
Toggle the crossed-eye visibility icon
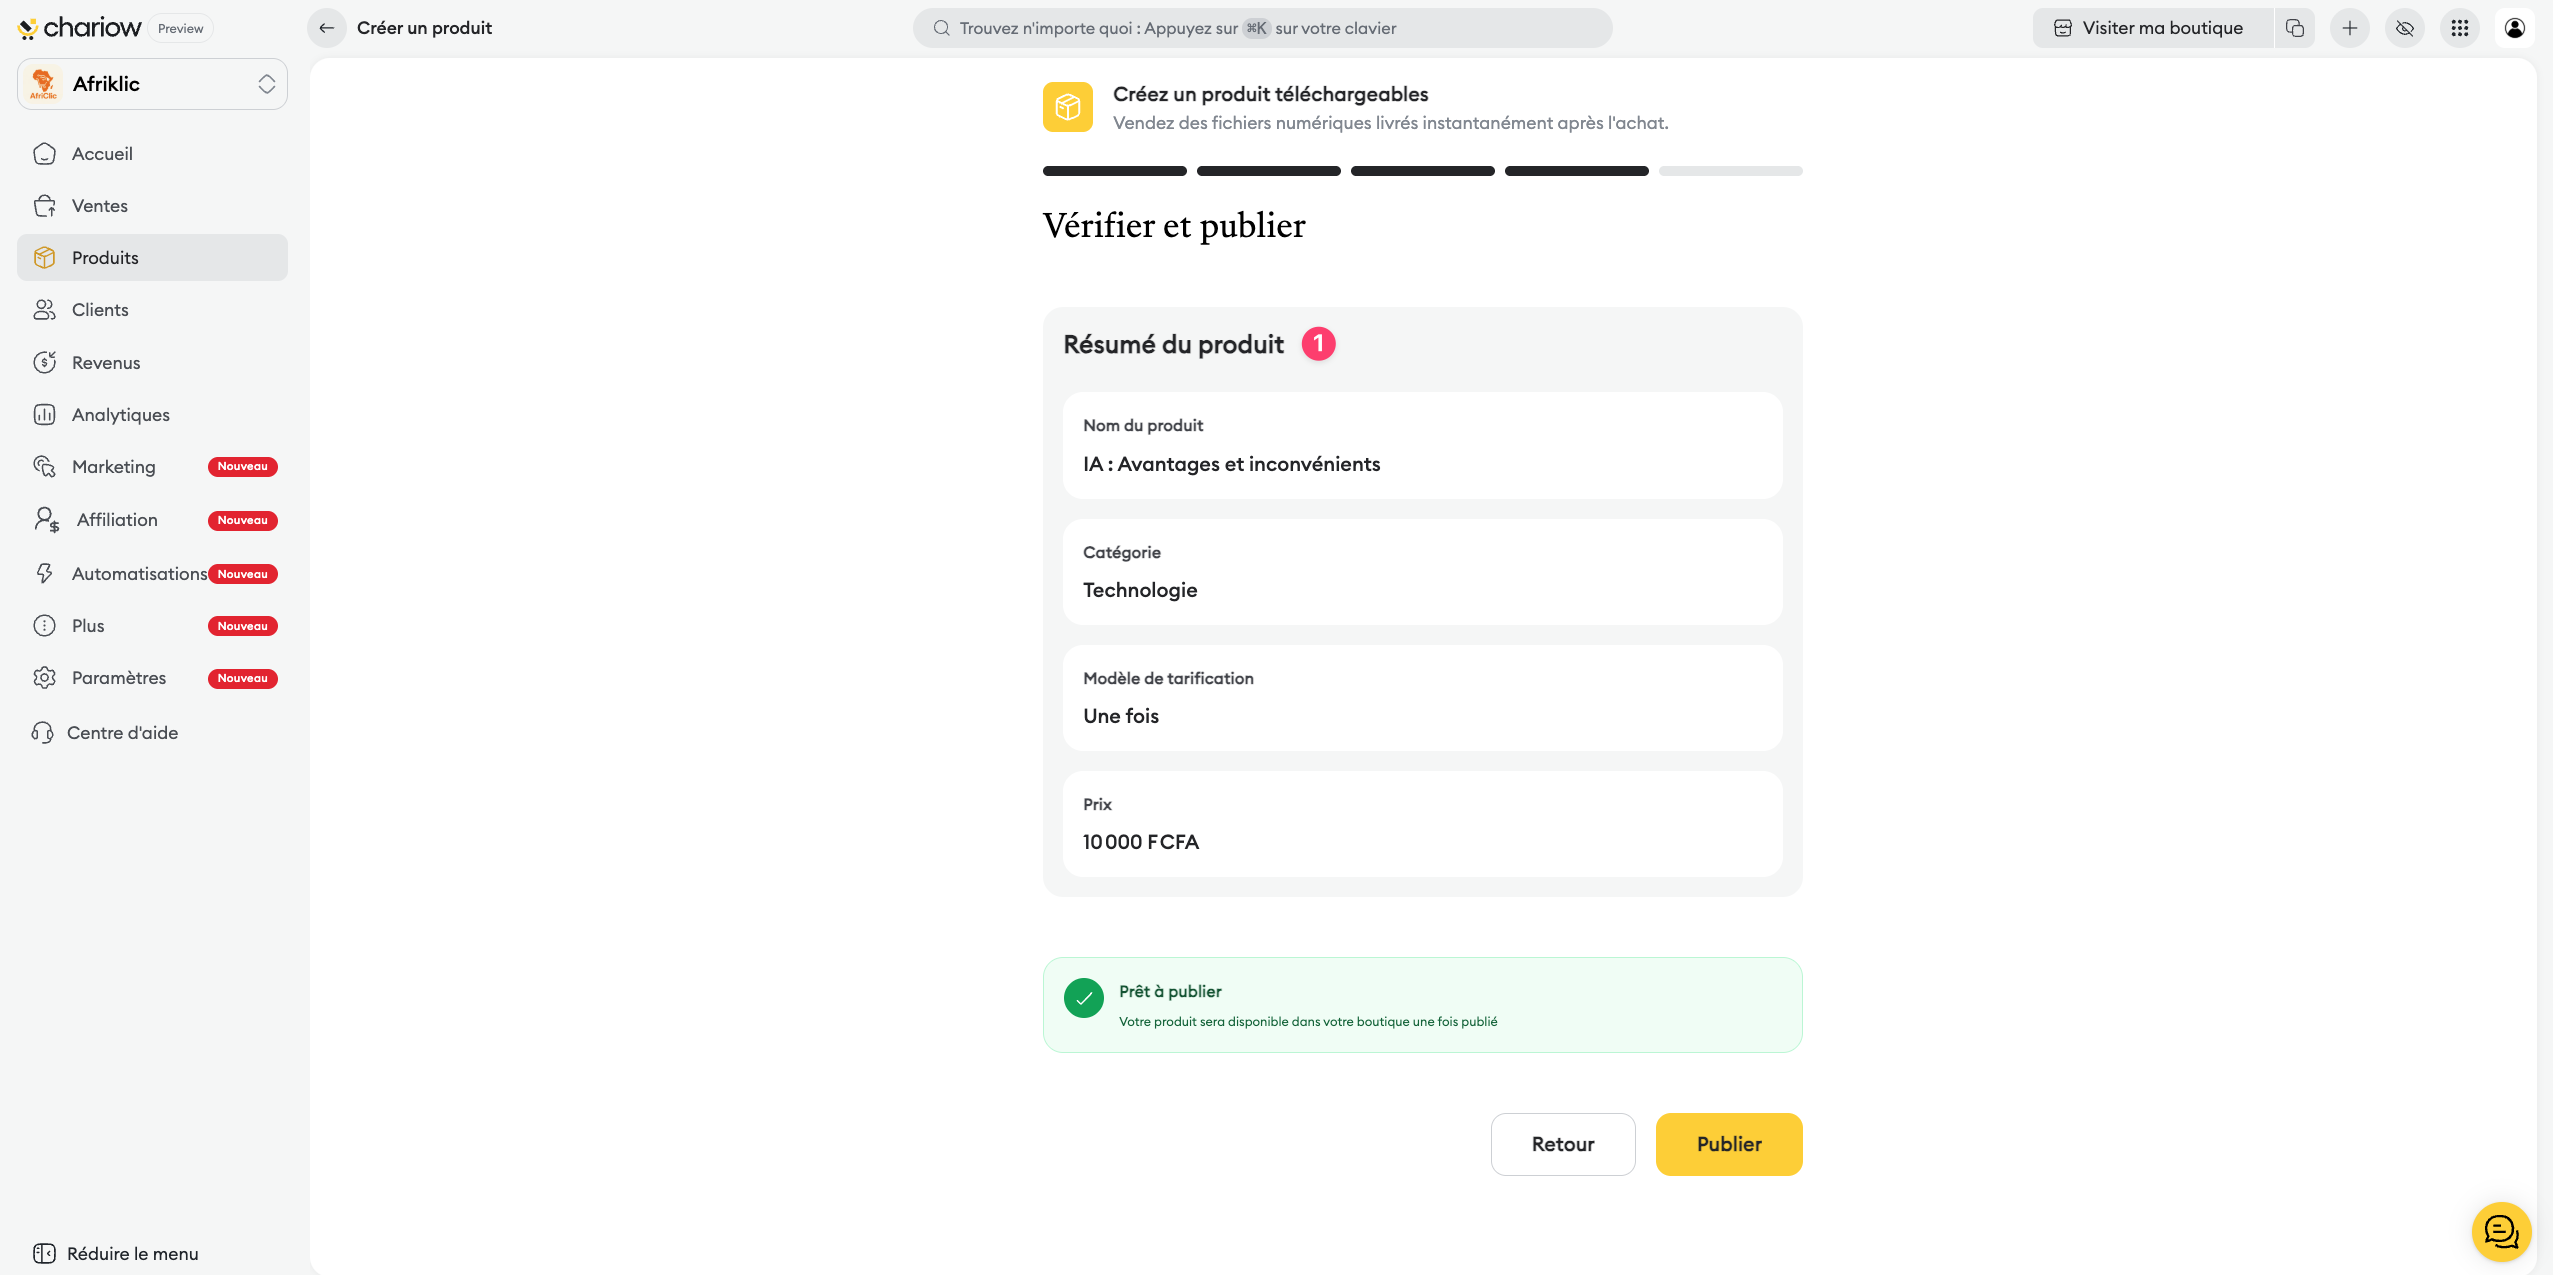(x=2405, y=28)
